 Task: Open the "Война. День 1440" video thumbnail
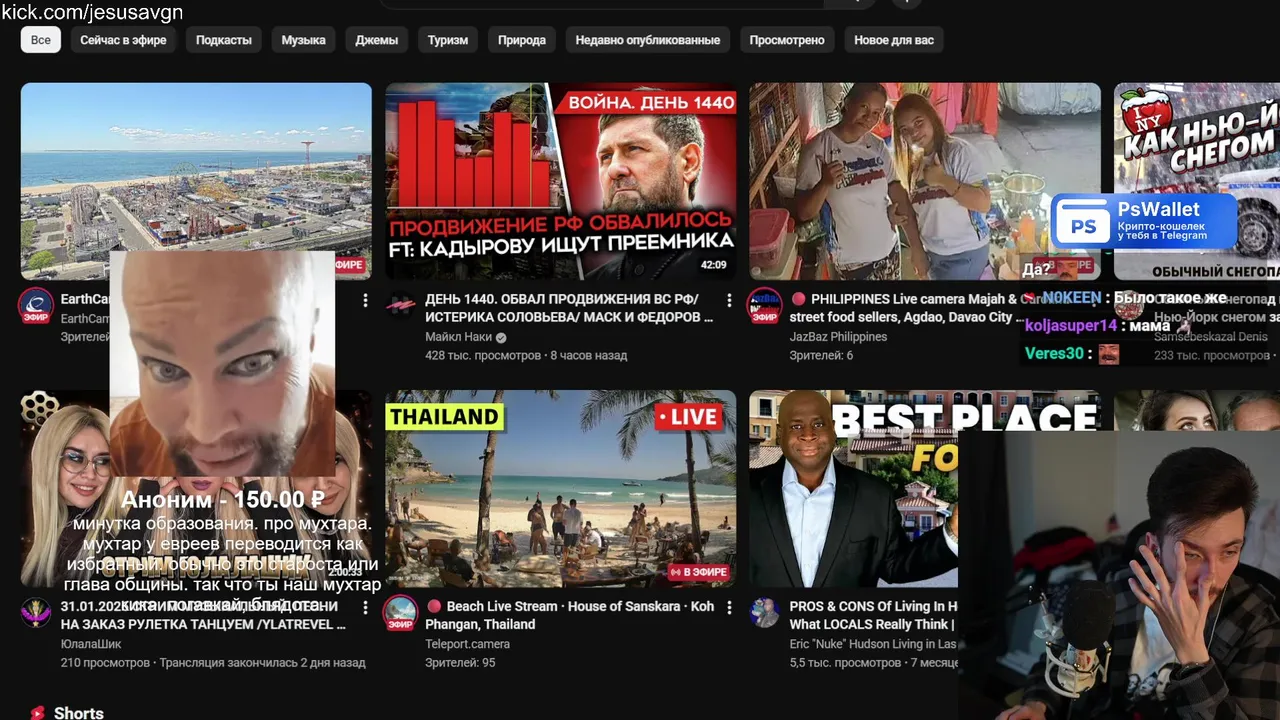coord(561,181)
